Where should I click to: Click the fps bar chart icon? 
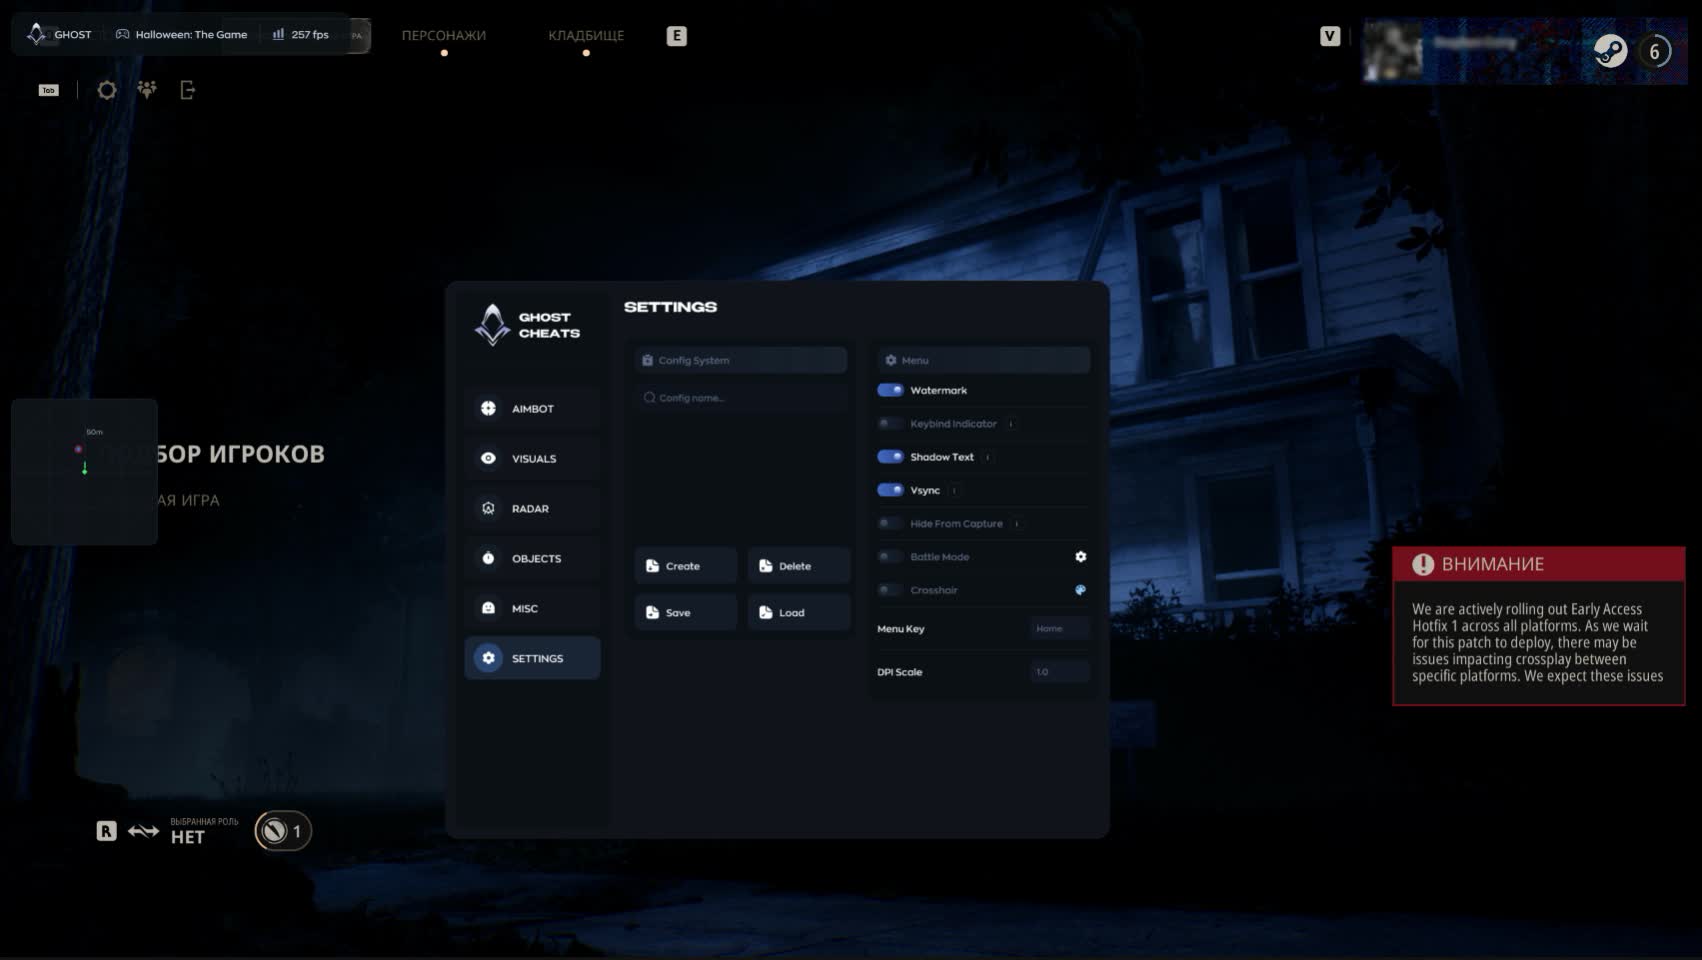click(278, 34)
